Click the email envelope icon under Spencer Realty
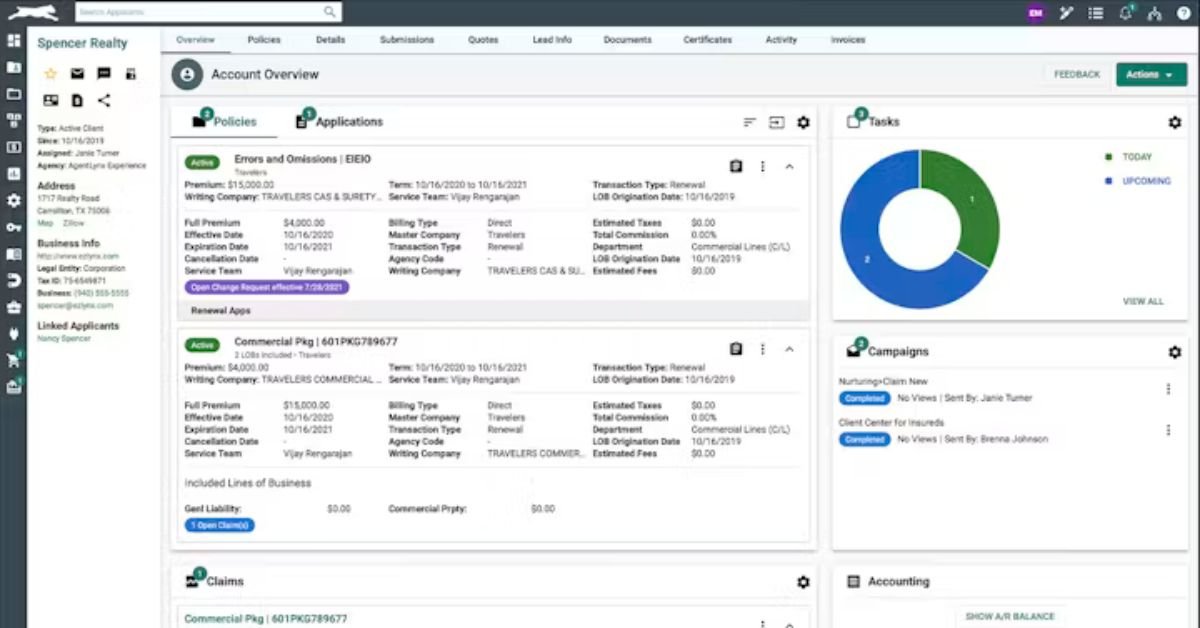Viewport: 1200px width, 628px height. (77, 74)
